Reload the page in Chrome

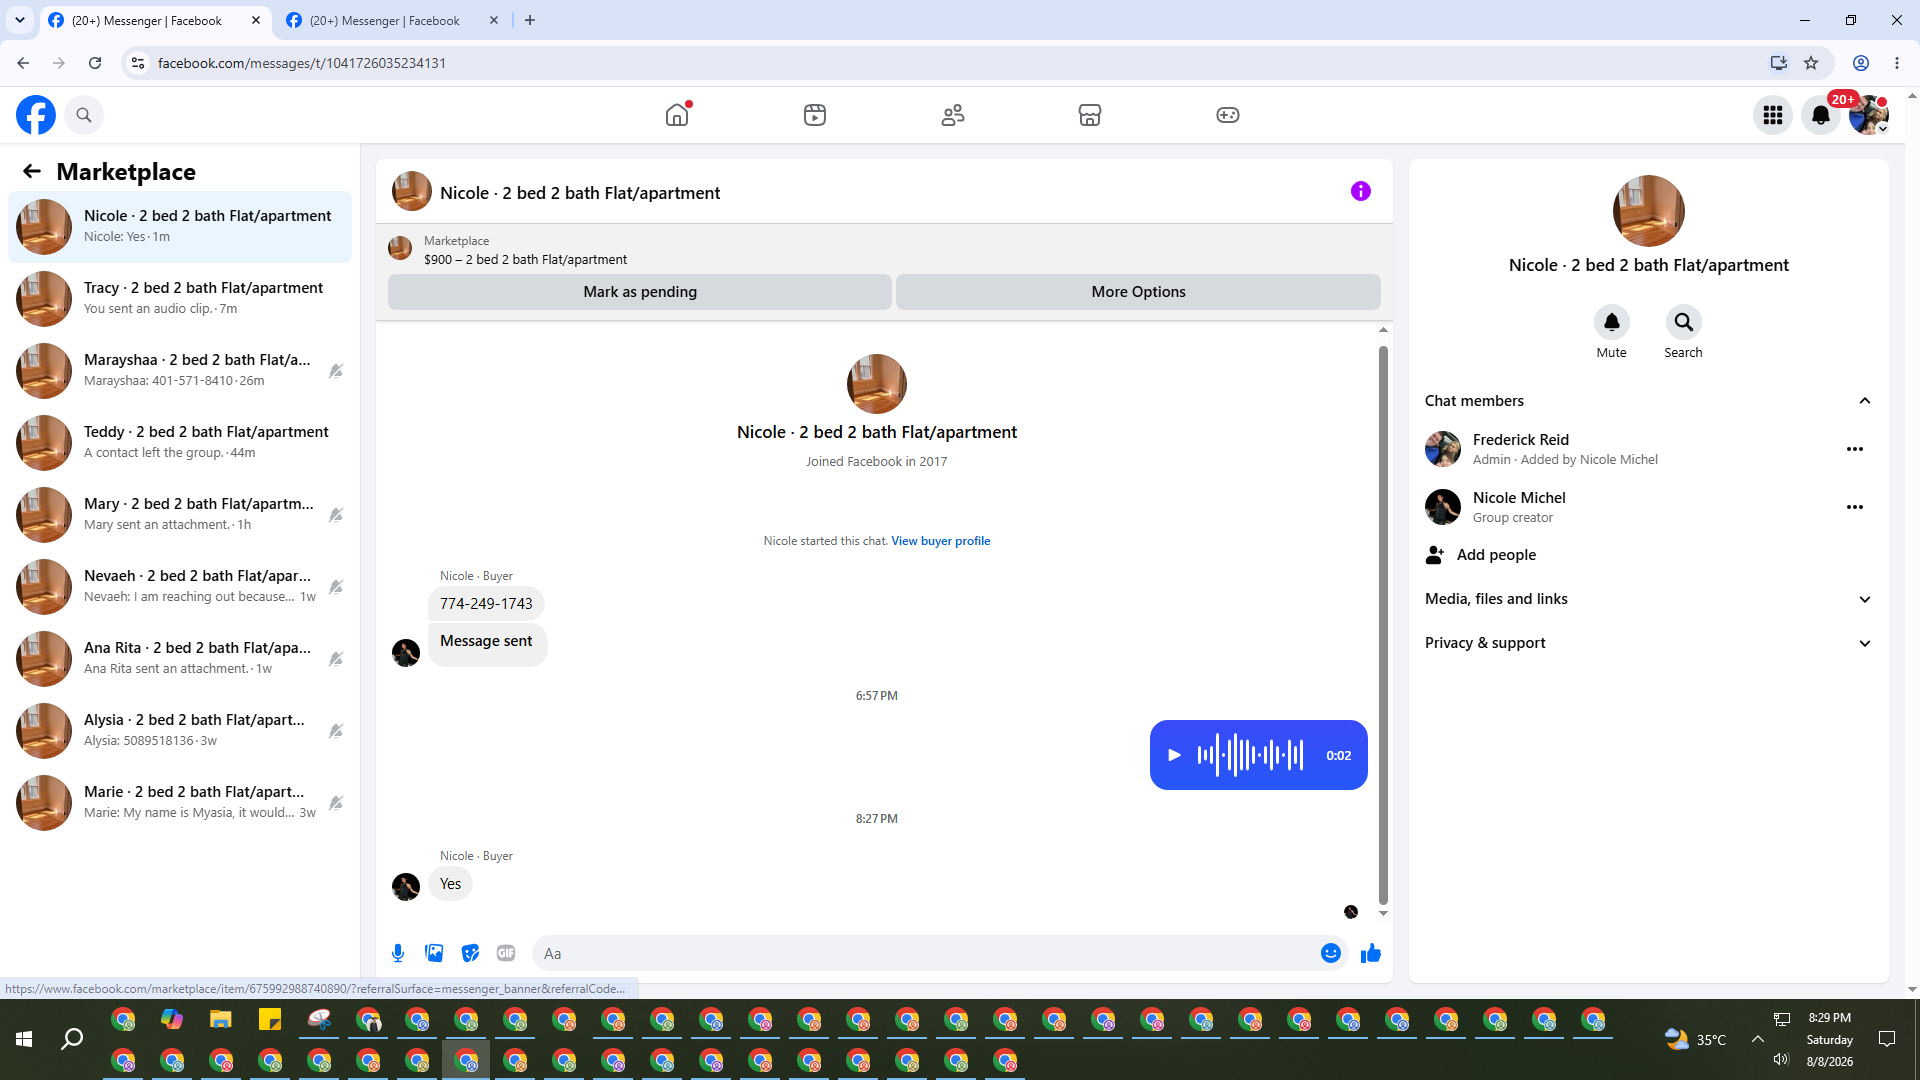coord(95,63)
